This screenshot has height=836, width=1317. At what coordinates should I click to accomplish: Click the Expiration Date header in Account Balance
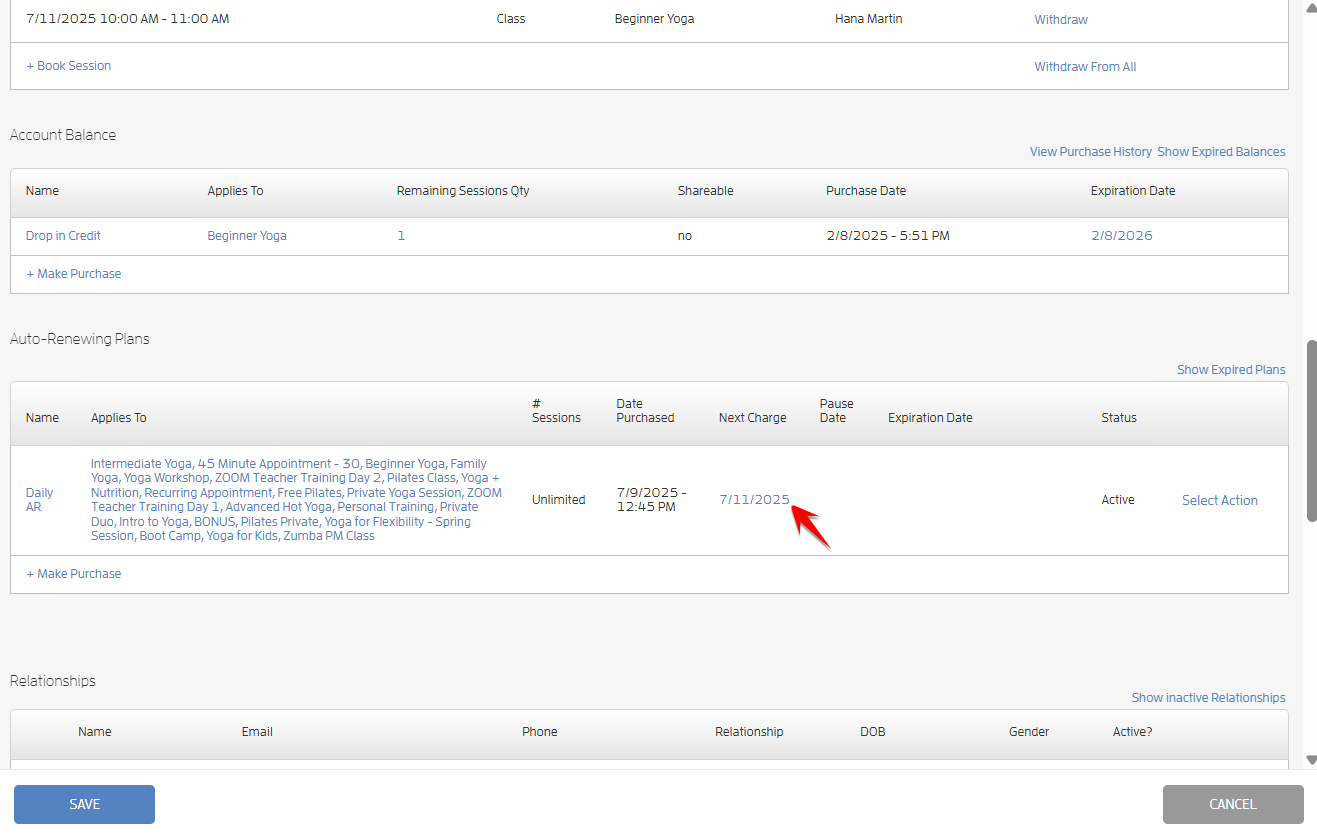click(x=1133, y=191)
